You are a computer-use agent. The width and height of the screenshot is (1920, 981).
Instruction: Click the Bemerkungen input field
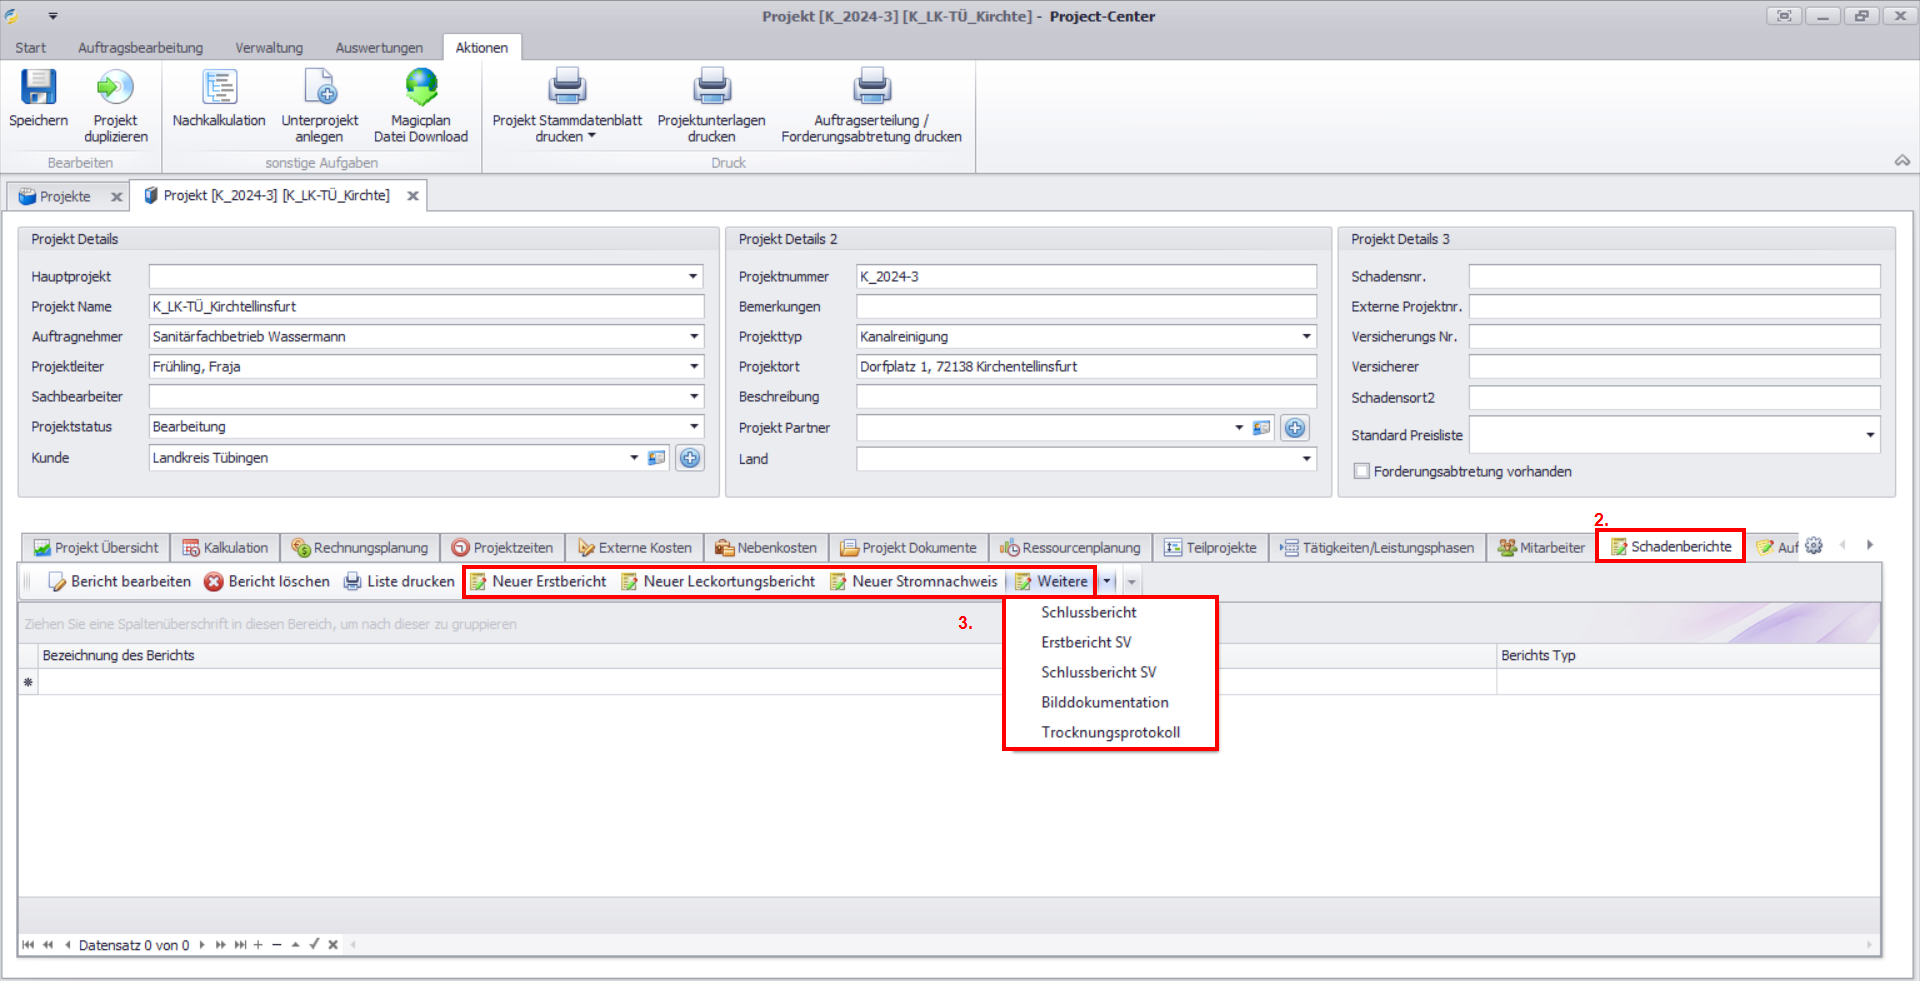point(1086,307)
